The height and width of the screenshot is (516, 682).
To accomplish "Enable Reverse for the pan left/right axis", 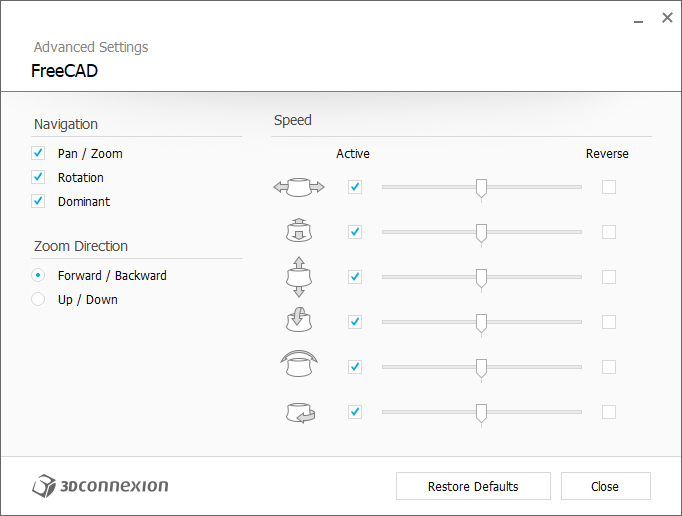I will click(609, 187).
